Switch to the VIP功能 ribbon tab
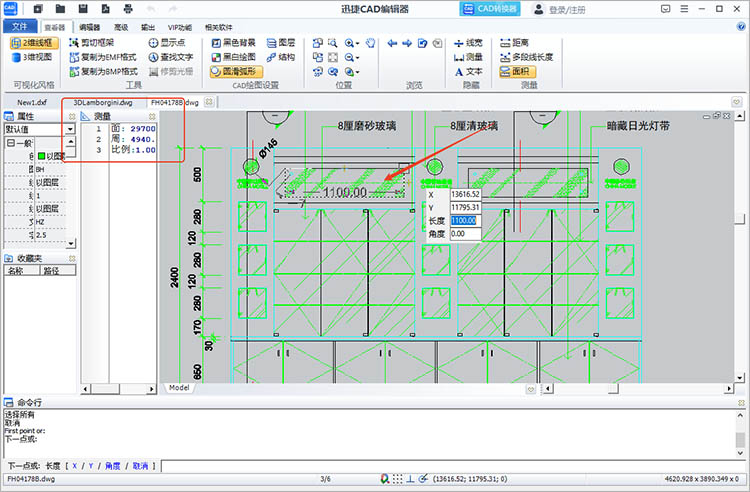Image resolution: width=750 pixels, height=492 pixels. point(180,27)
